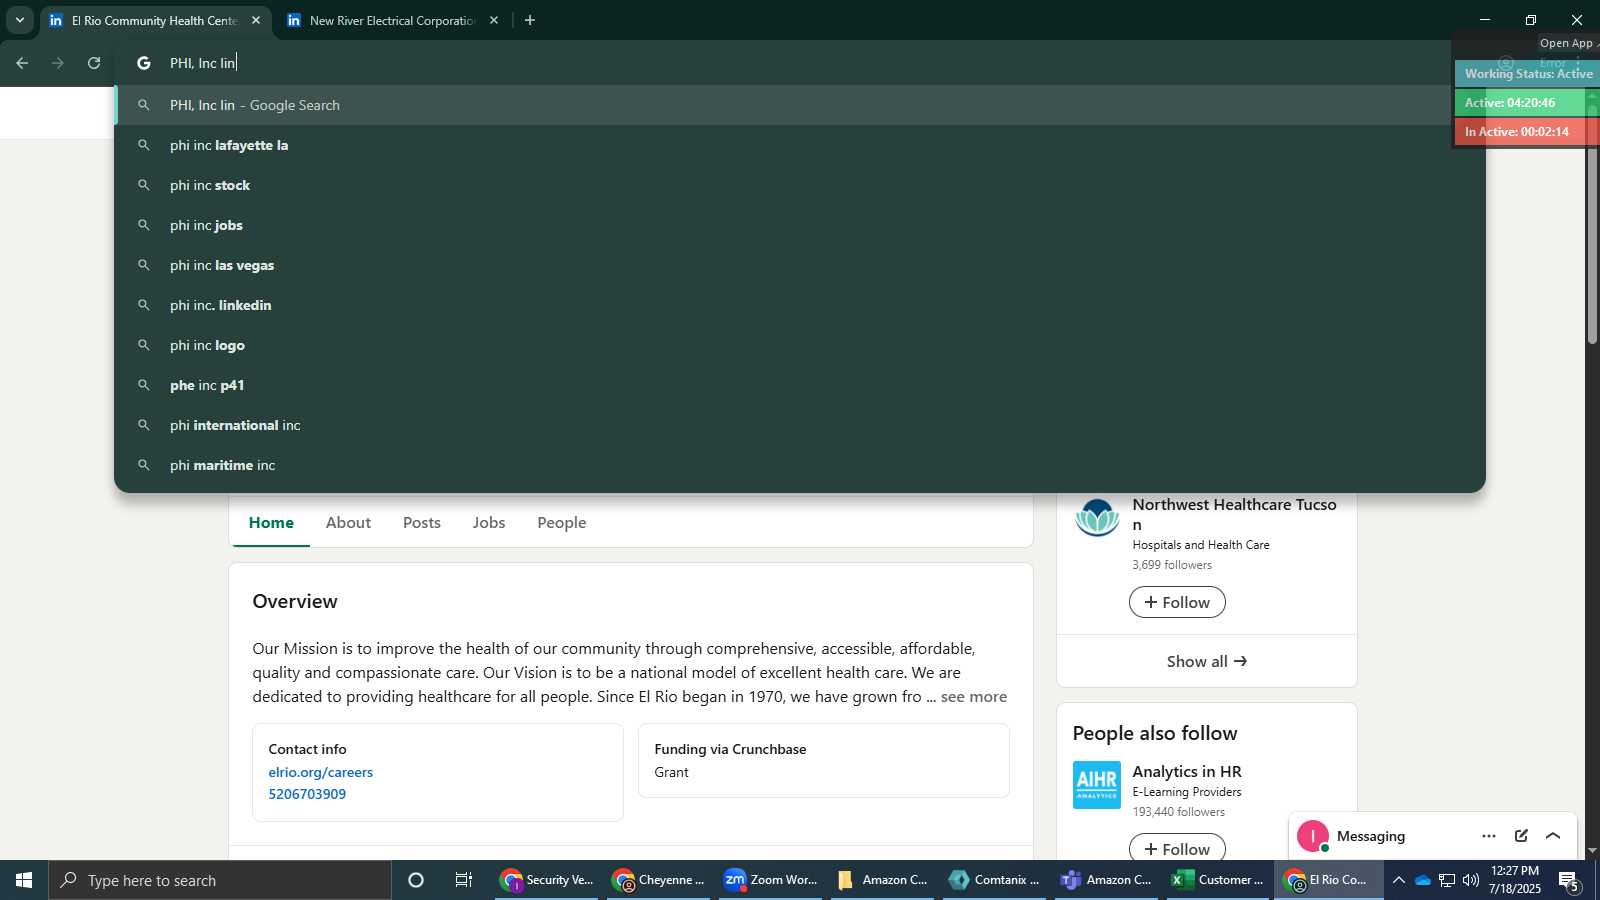Open Northwest Healthcare Tucson logo

[x=1097, y=518]
